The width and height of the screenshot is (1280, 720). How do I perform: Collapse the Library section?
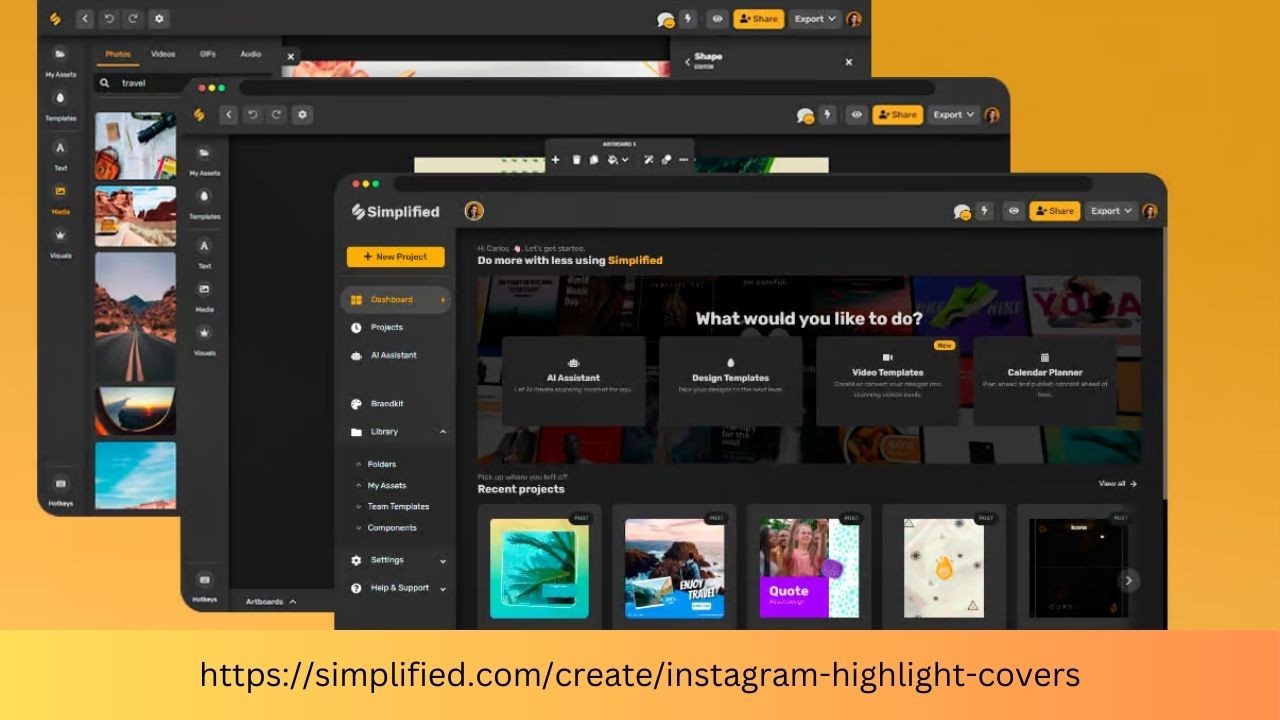[443, 432]
